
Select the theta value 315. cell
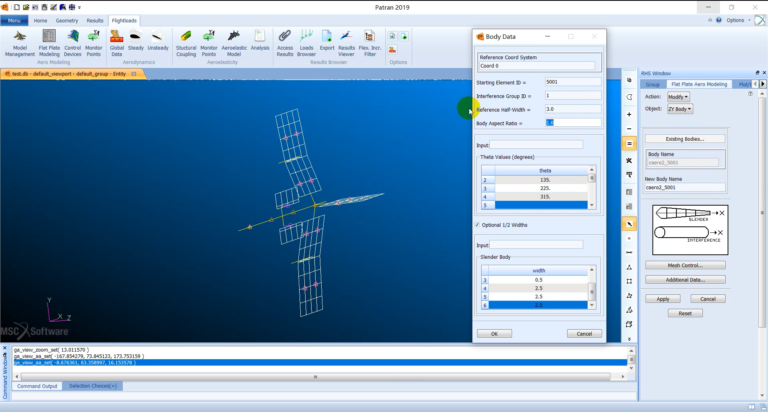point(541,196)
